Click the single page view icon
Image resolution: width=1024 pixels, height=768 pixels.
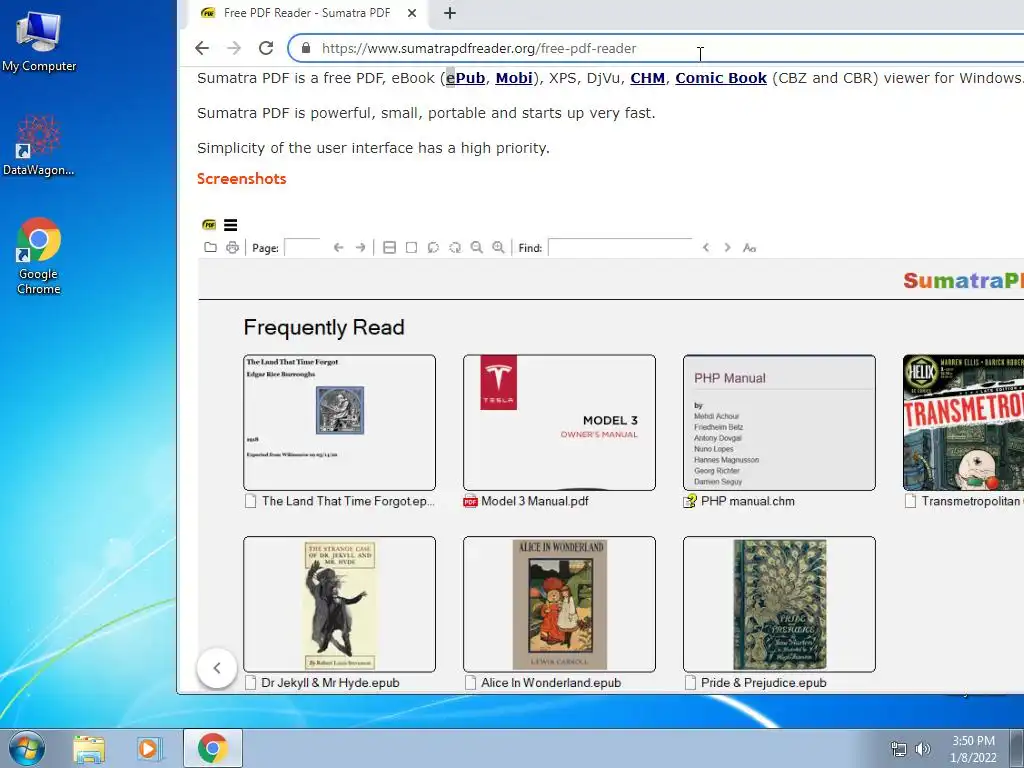411,248
